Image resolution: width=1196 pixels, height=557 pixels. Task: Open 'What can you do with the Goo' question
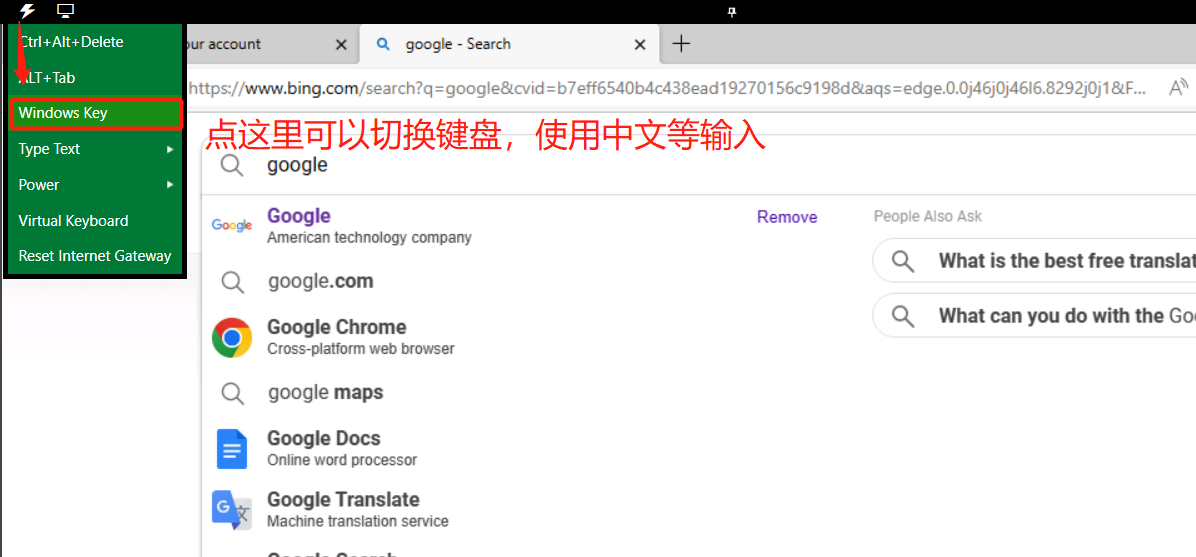click(x=1034, y=315)
